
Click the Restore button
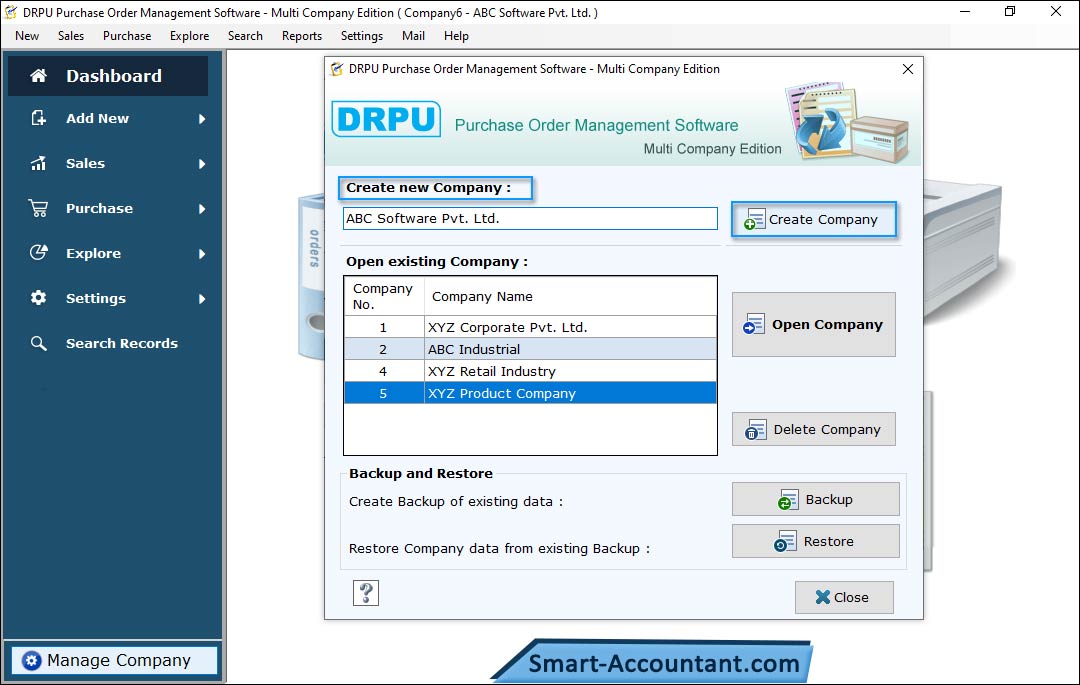click(x=816, y=541)
